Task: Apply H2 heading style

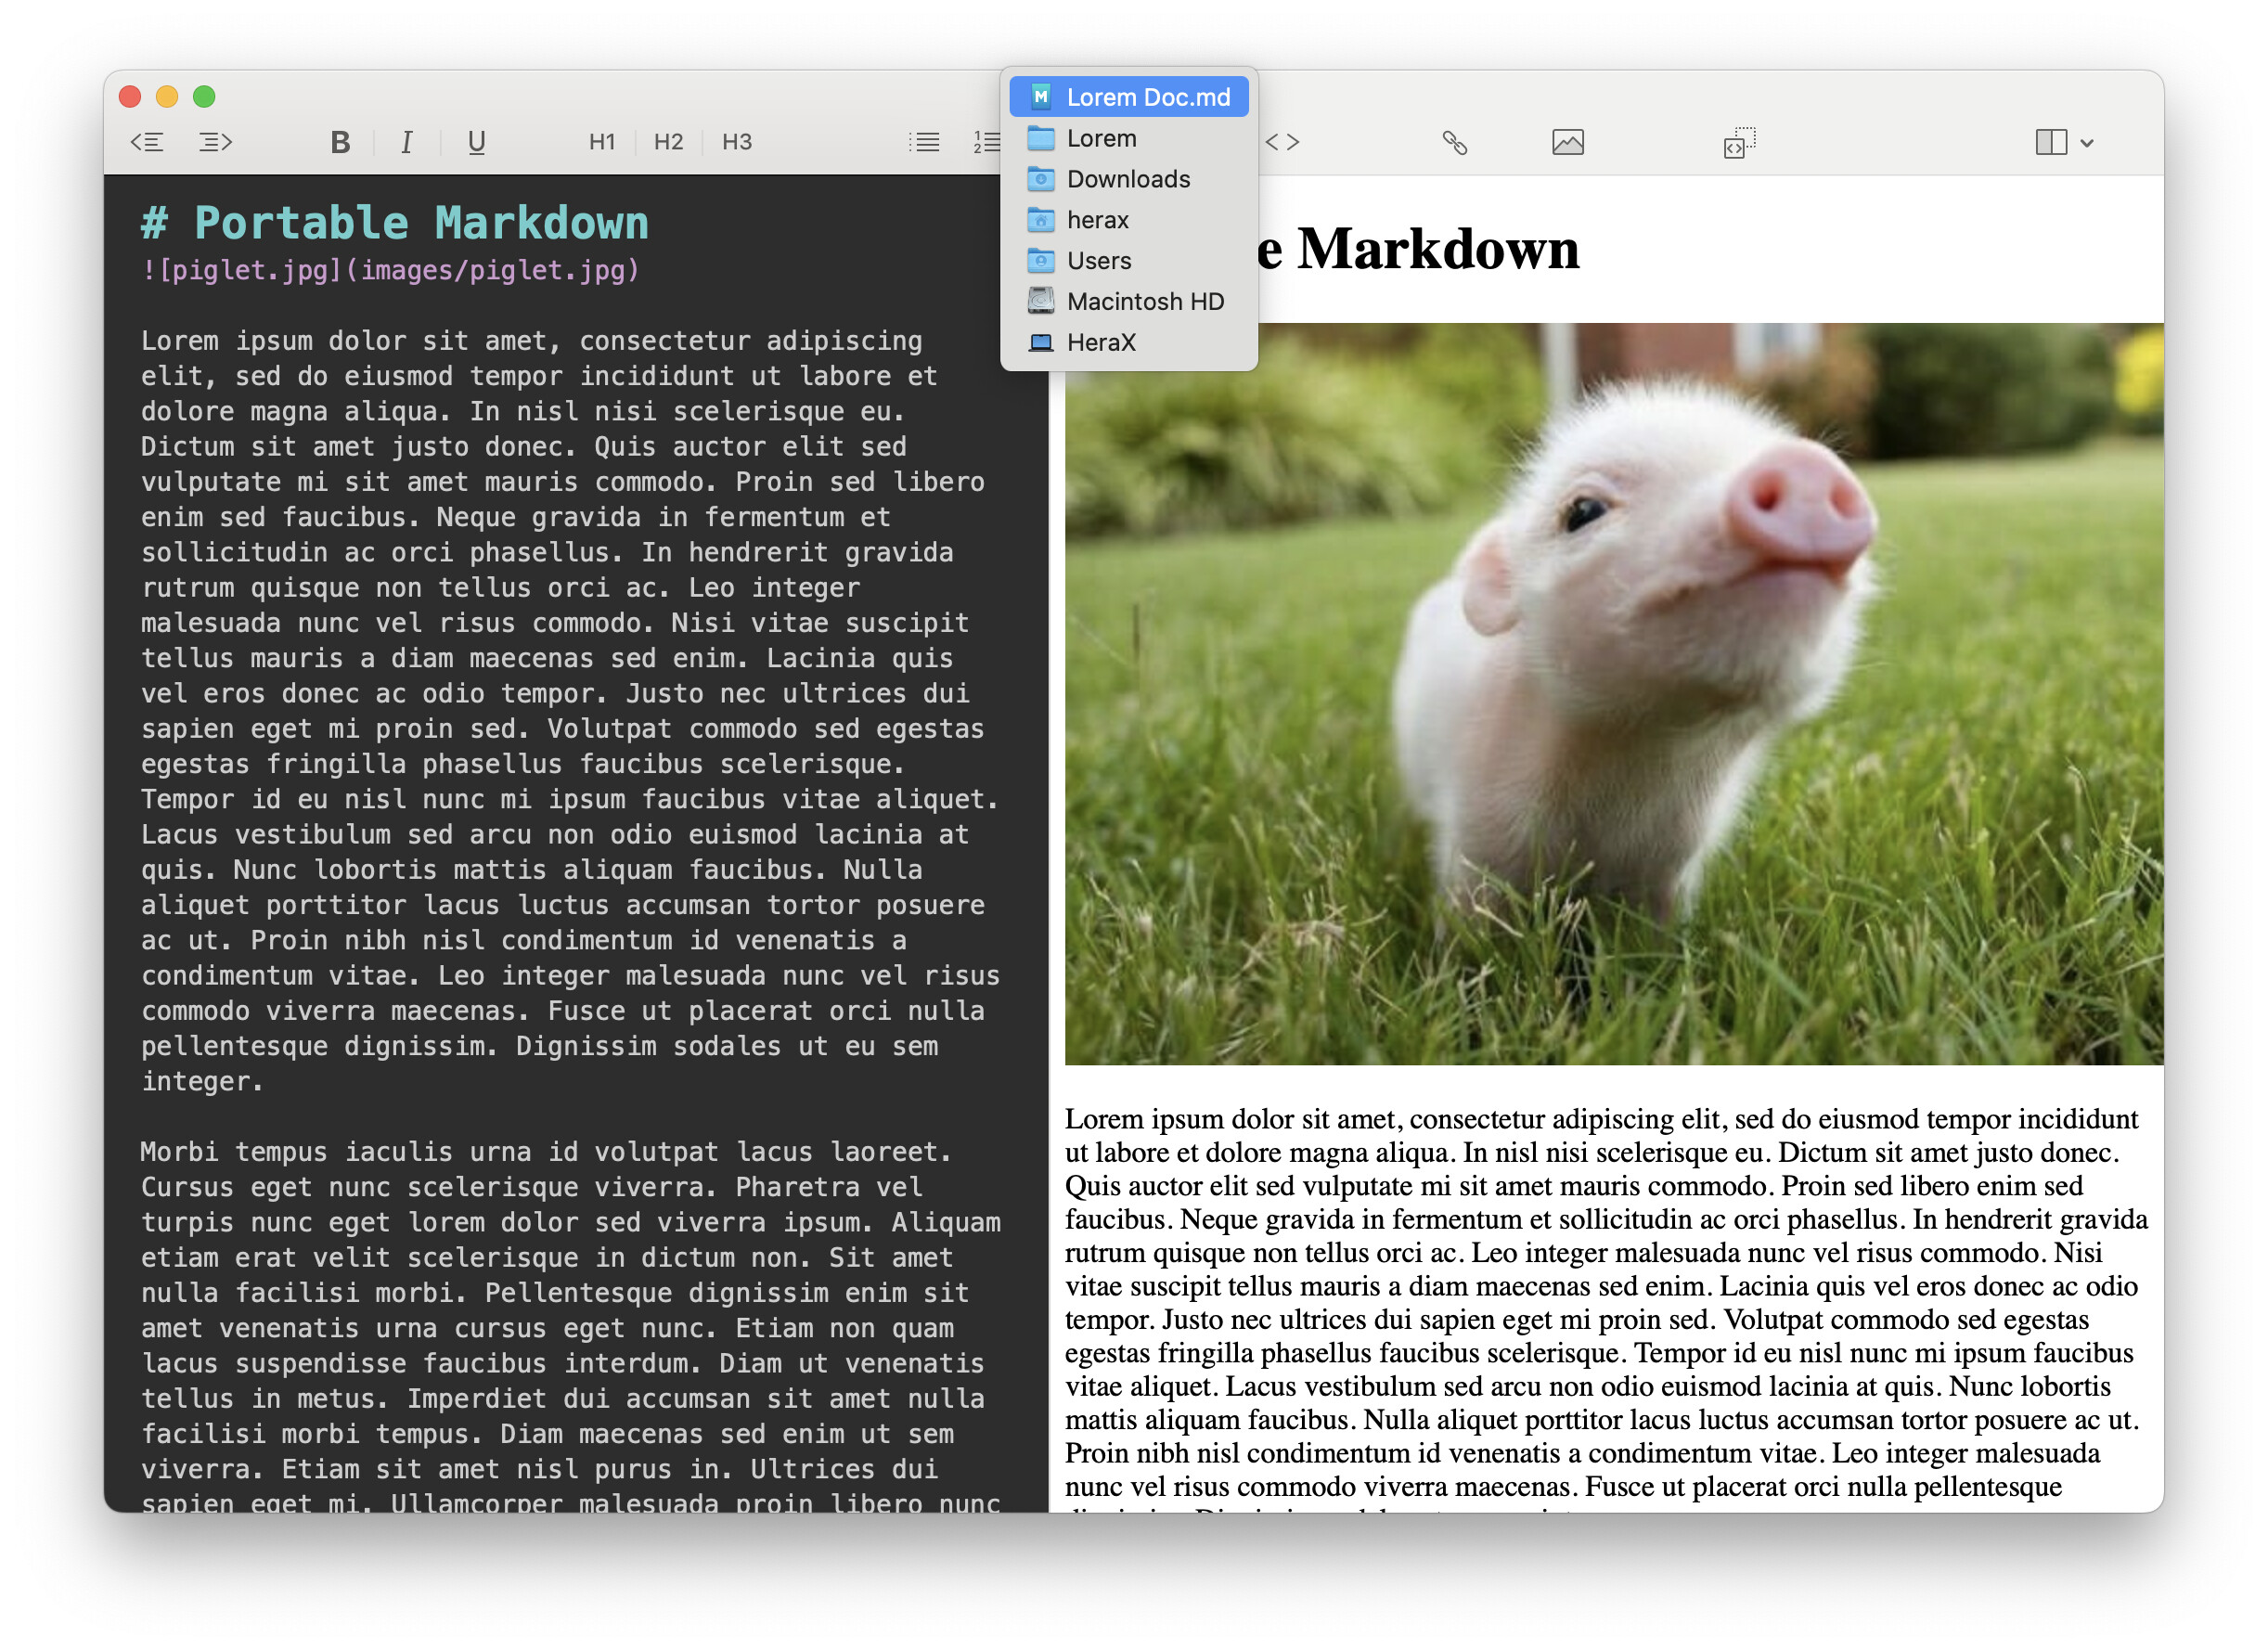Action: pyautogui.click(x=668, y=142)
